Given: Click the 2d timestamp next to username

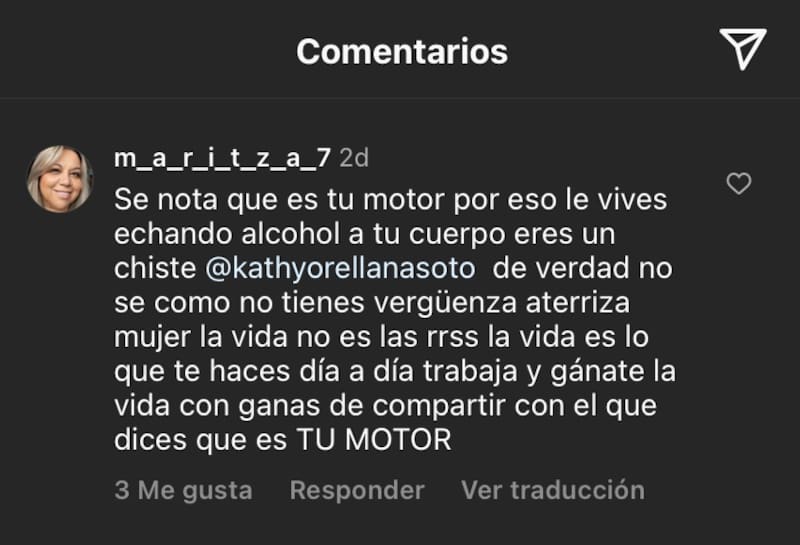Looking at the screenshot, I should [x=354, y=158].
